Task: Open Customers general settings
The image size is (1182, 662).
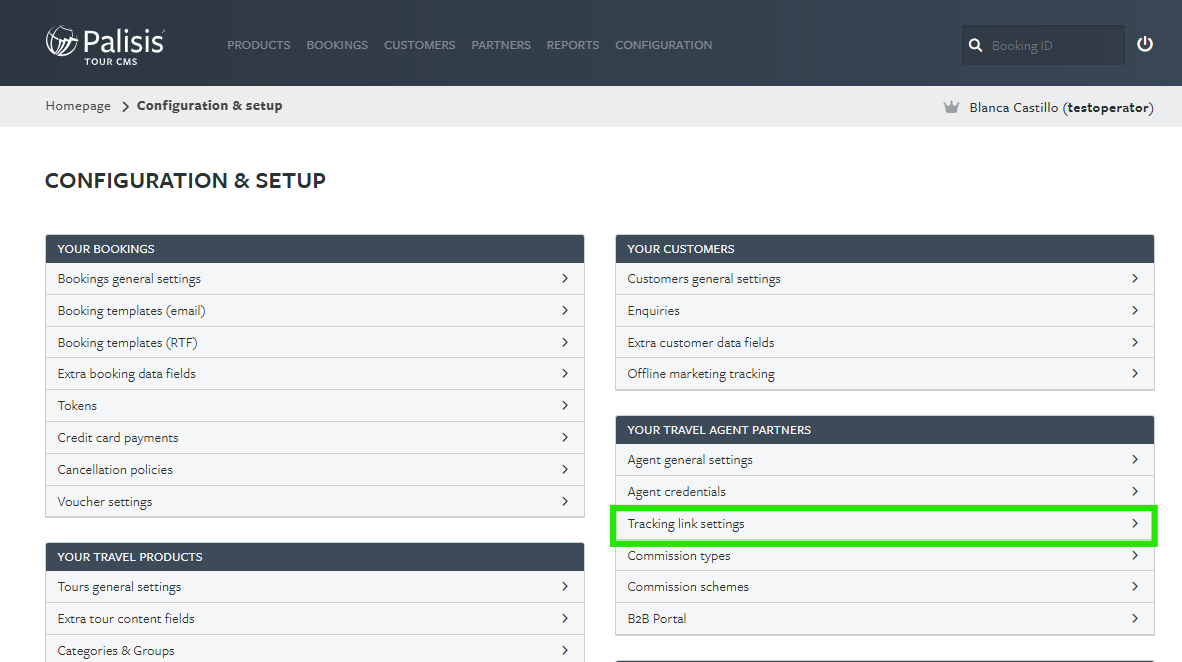Action: click(885, 279)
